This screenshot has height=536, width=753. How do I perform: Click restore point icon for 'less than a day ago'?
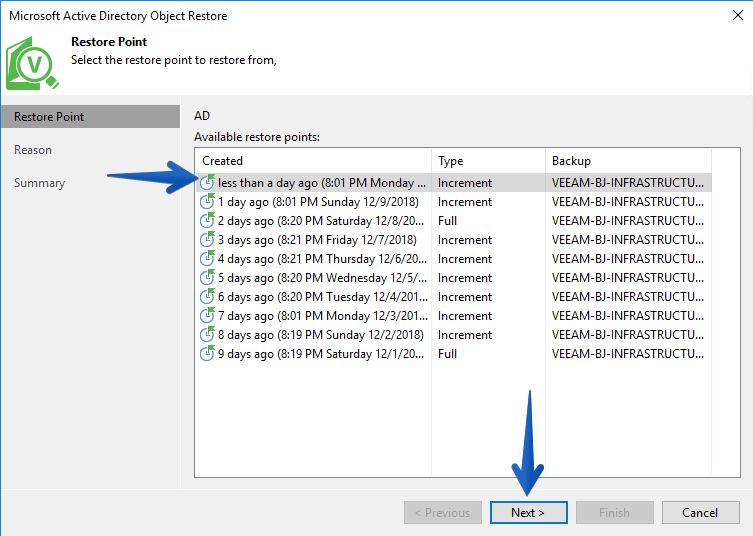207,182
